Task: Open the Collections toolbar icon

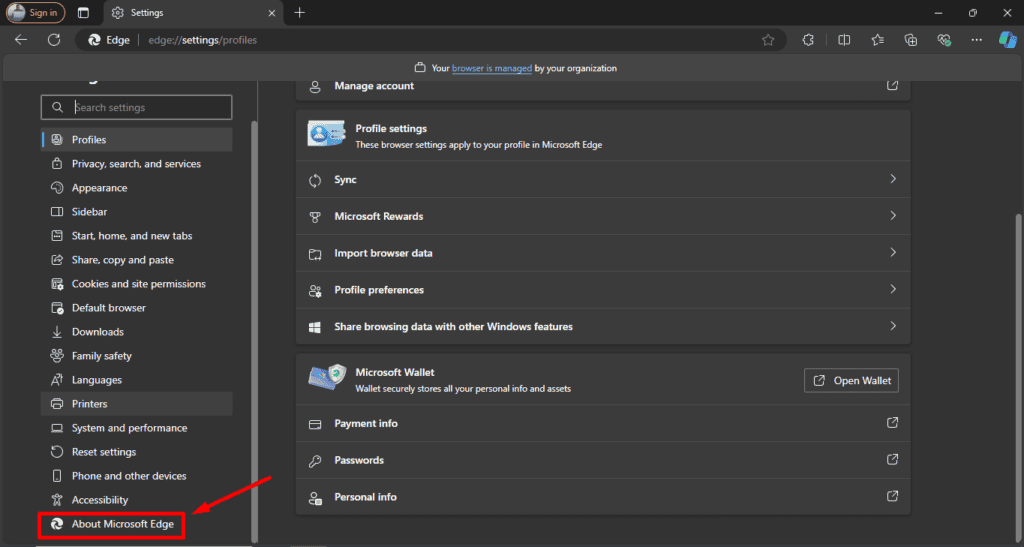Action: [x=910, y=40]
